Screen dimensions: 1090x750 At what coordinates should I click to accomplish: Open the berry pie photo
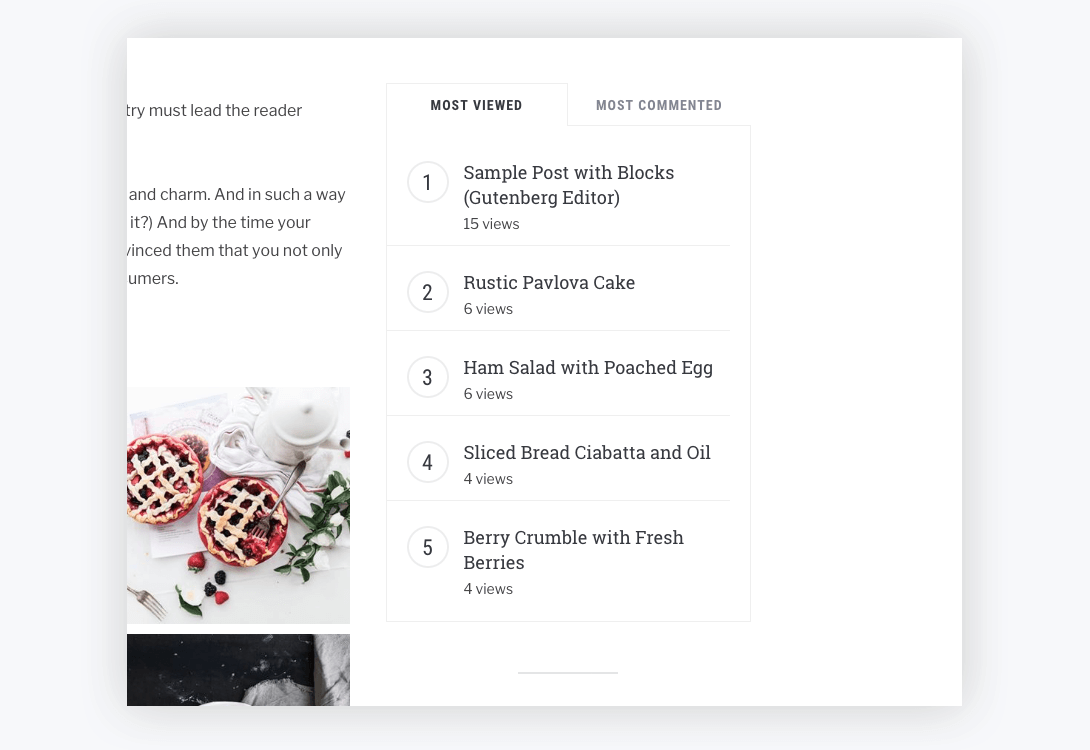point(238,505)
